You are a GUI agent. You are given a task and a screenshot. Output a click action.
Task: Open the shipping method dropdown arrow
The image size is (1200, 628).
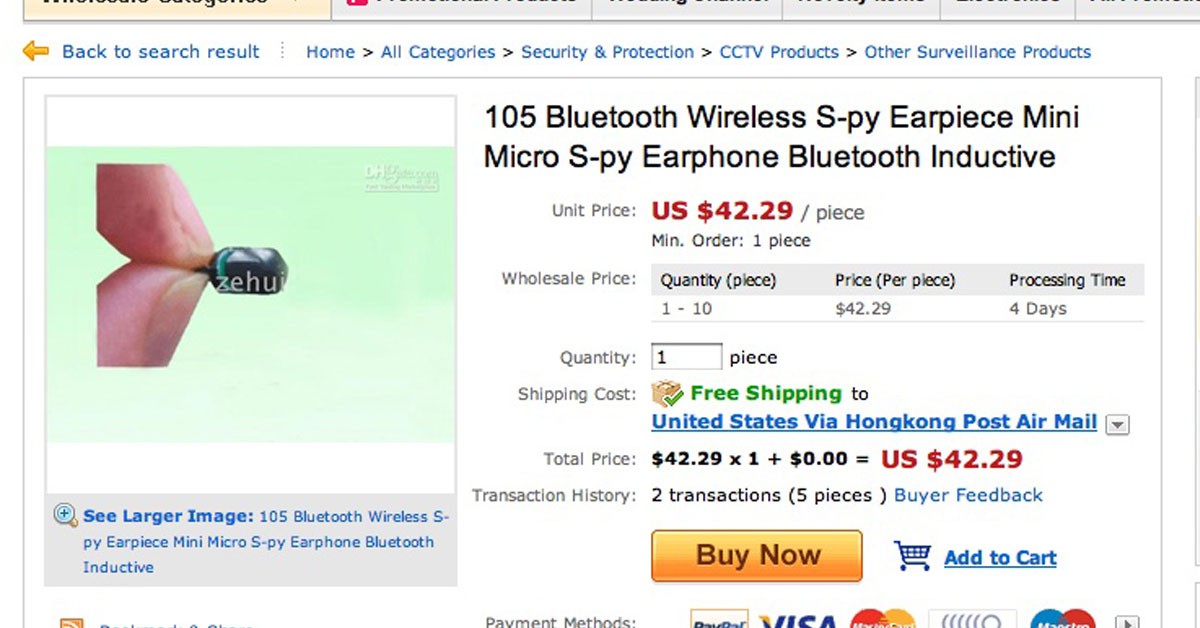[x=1117, y=424]
